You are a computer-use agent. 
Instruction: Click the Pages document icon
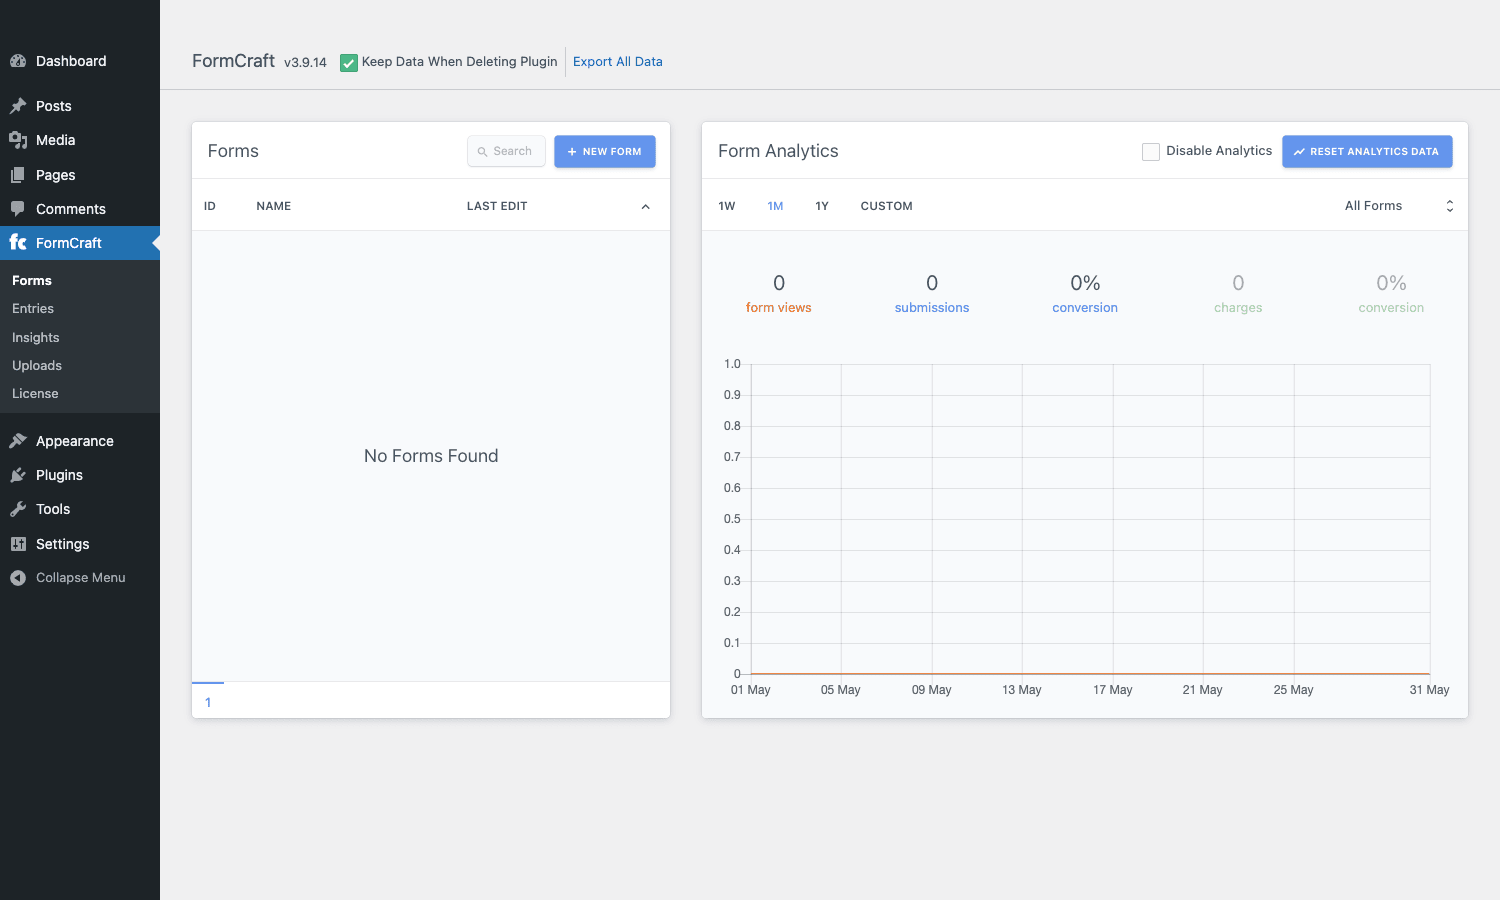coord(18,175)
